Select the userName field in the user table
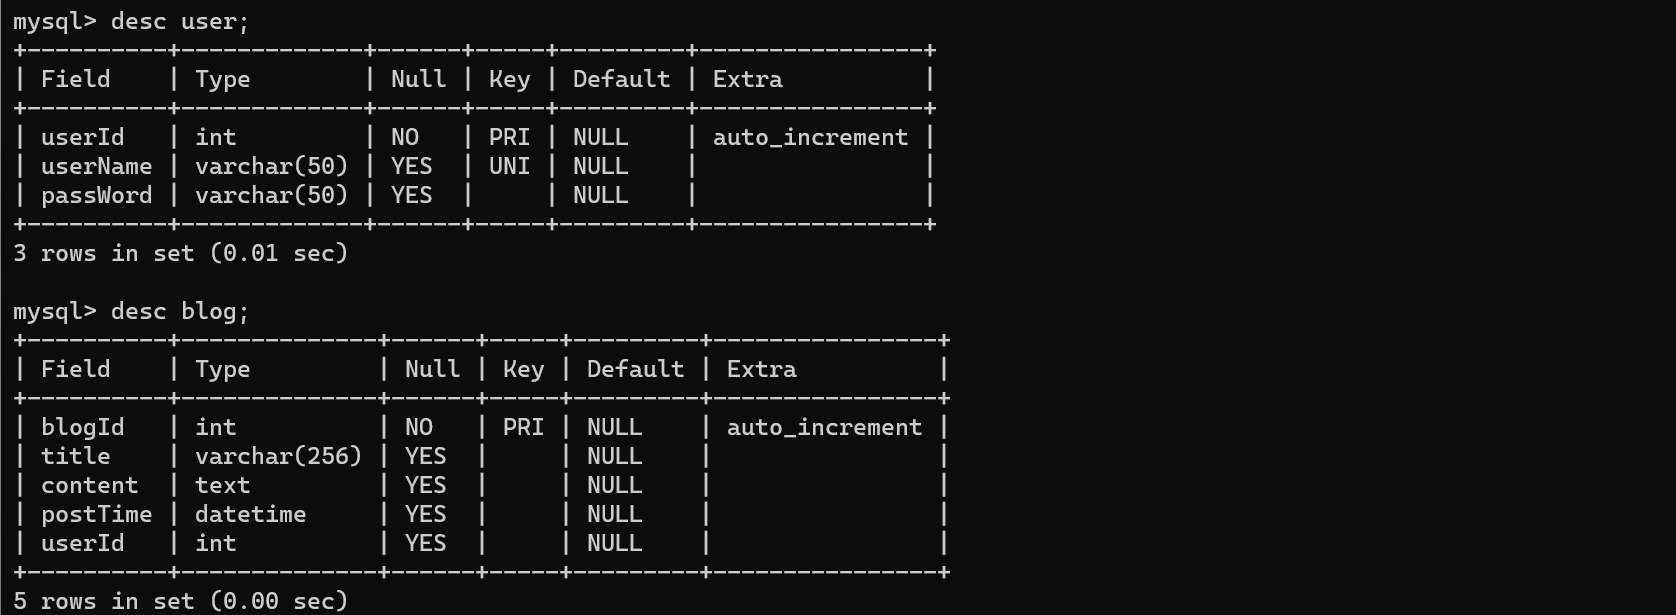 (x=97, y=166)
